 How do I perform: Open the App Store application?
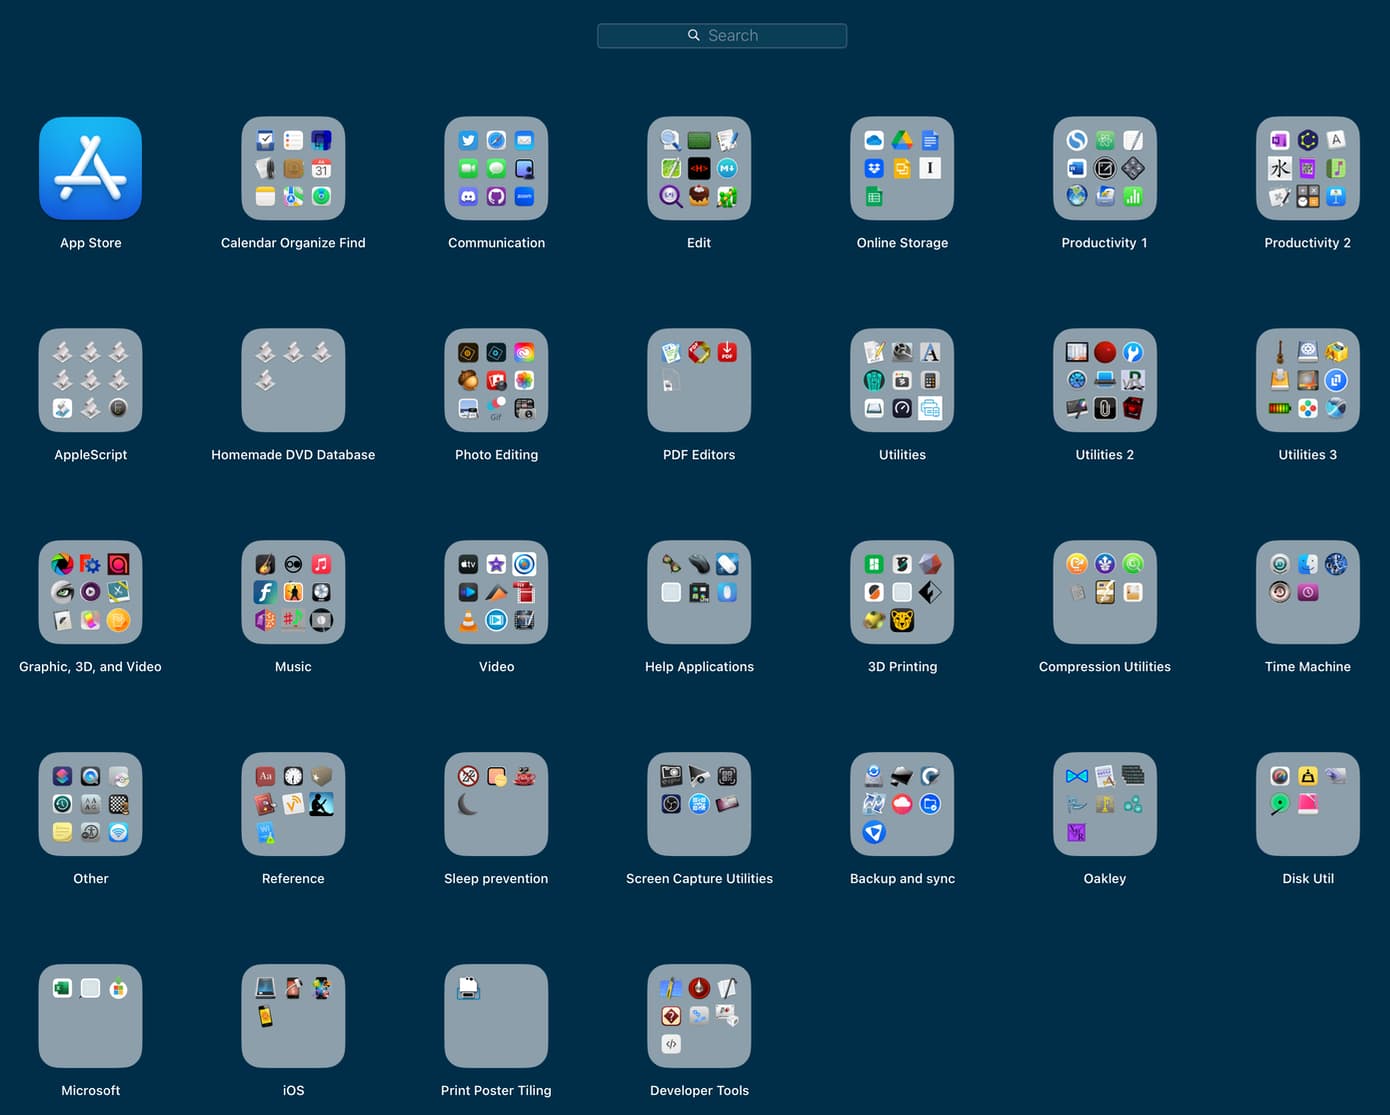click(90, 168)
